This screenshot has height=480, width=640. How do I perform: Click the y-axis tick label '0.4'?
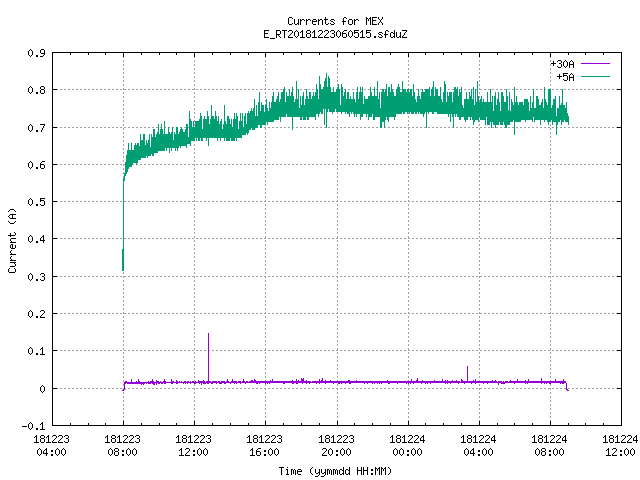click(x=36, y=239)
